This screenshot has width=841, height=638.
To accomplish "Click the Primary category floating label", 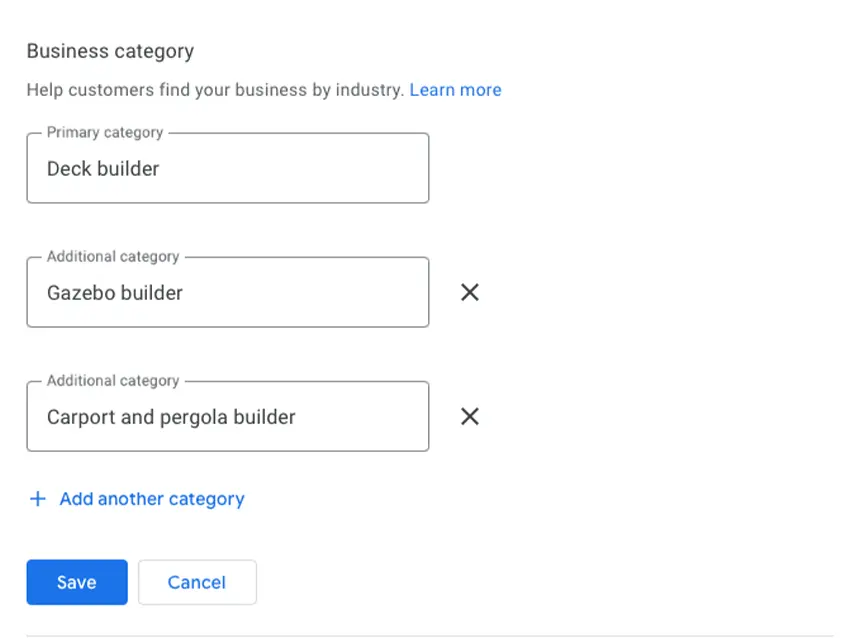I will tap(104, 132).
